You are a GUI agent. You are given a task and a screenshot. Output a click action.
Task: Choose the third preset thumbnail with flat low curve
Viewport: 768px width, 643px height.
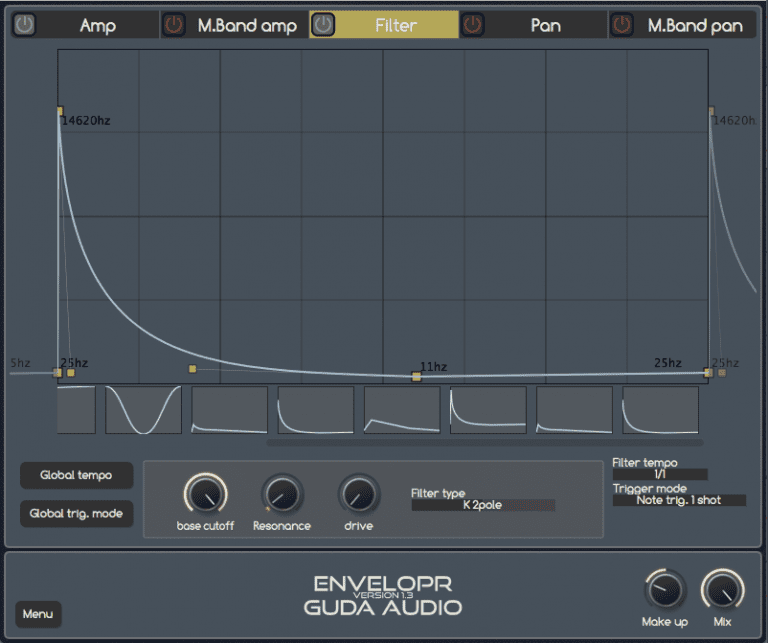pos(230,410)
